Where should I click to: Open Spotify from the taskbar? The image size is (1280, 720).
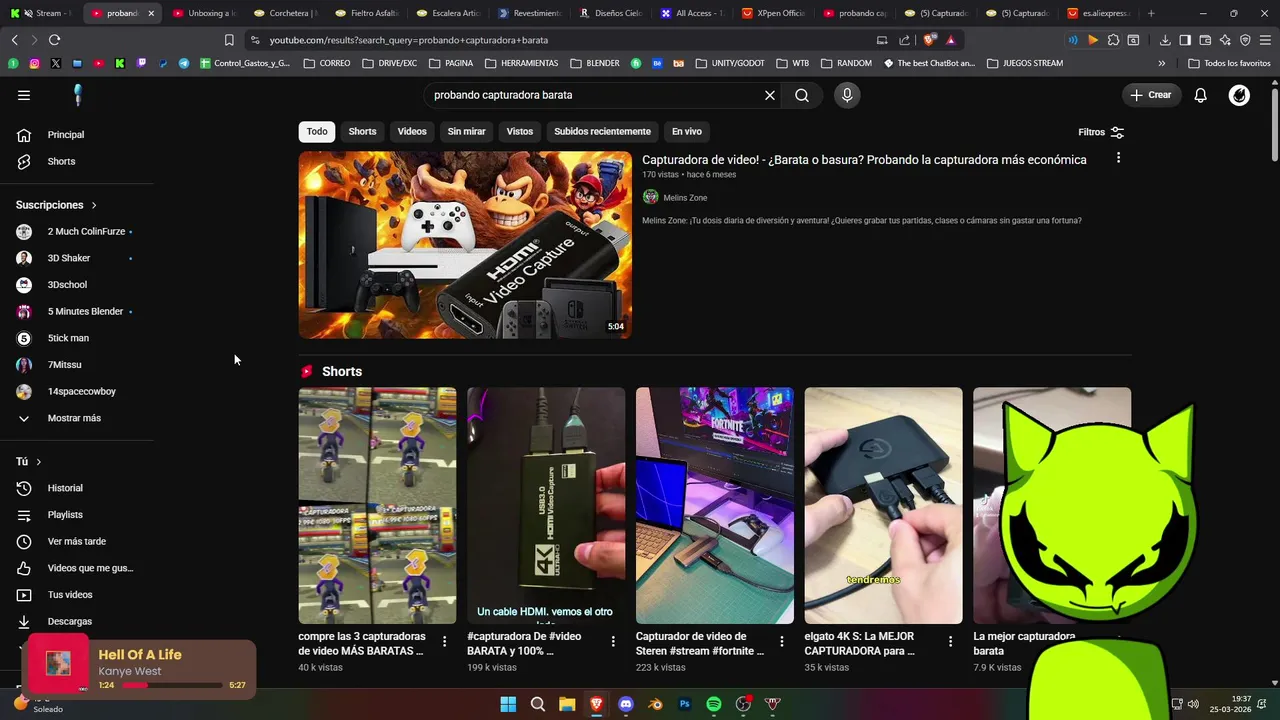714,704
